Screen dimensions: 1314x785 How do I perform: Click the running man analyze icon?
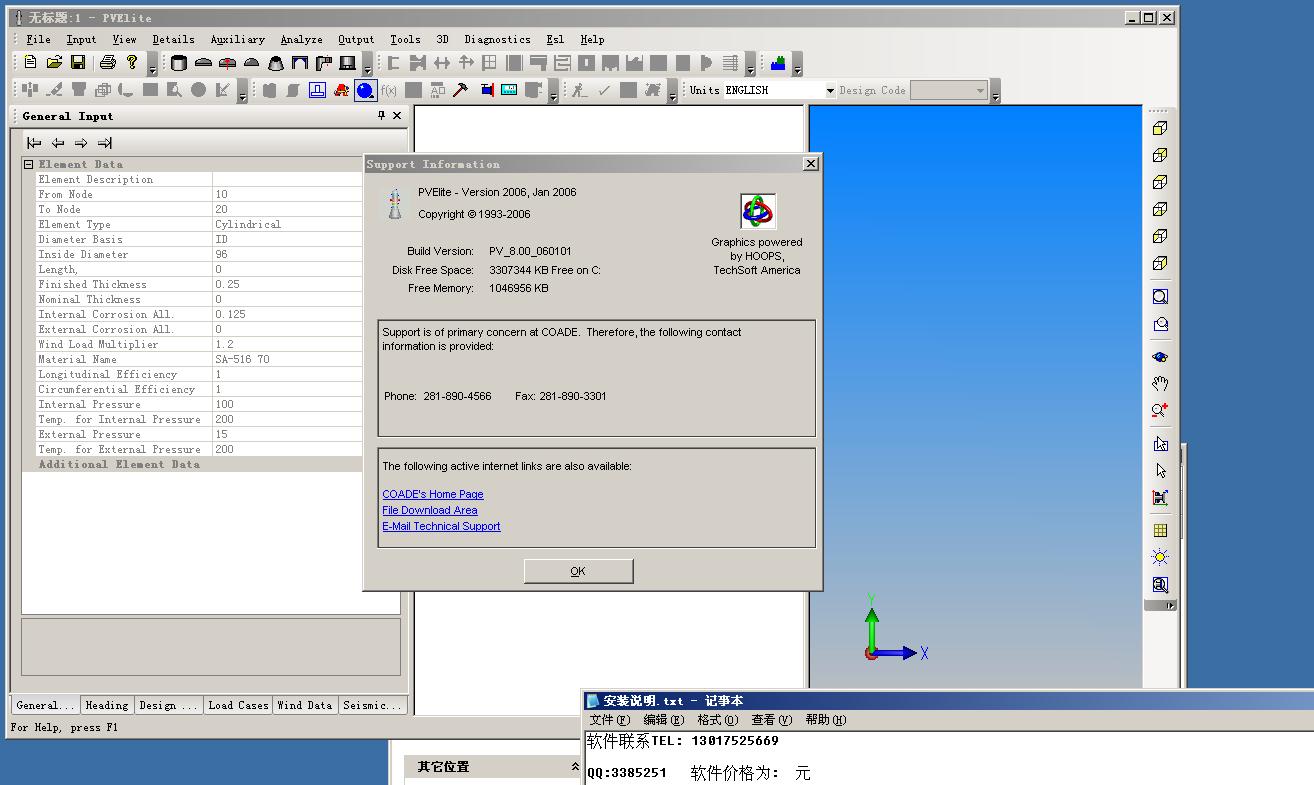pos(580,90)
